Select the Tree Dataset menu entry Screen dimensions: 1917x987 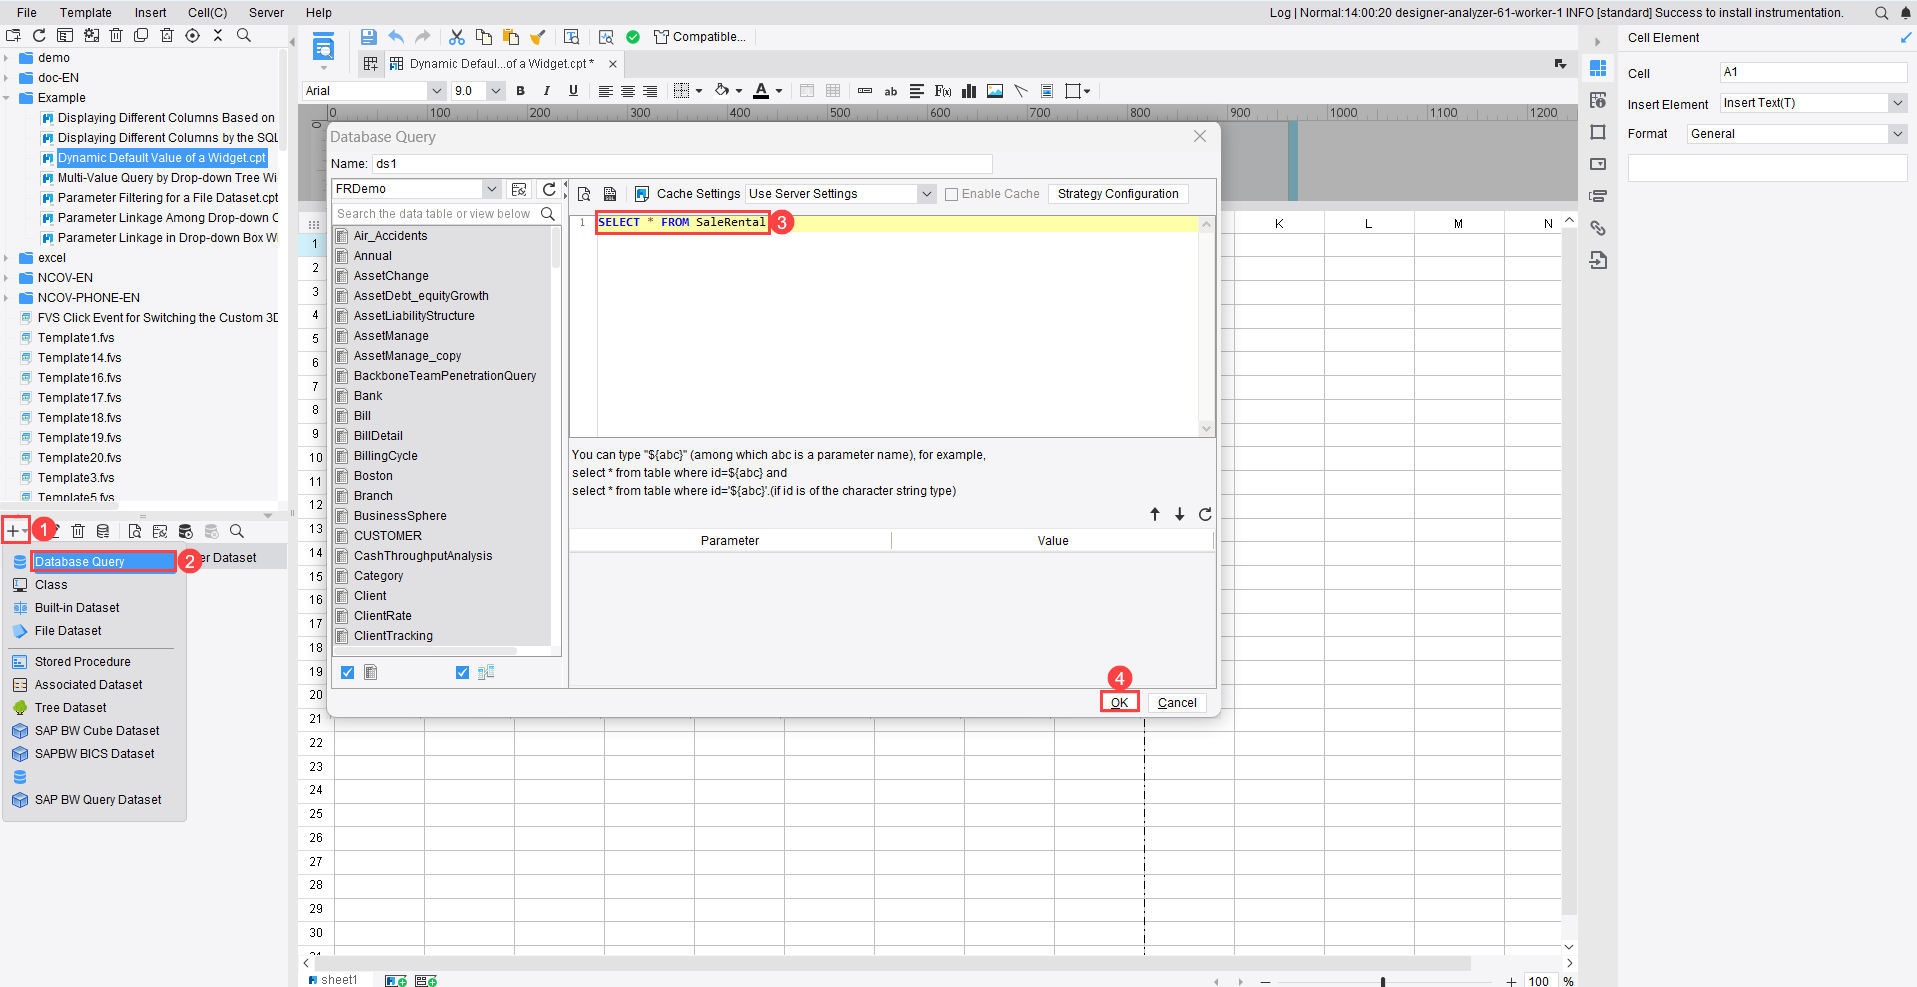[x=70, y=708]
